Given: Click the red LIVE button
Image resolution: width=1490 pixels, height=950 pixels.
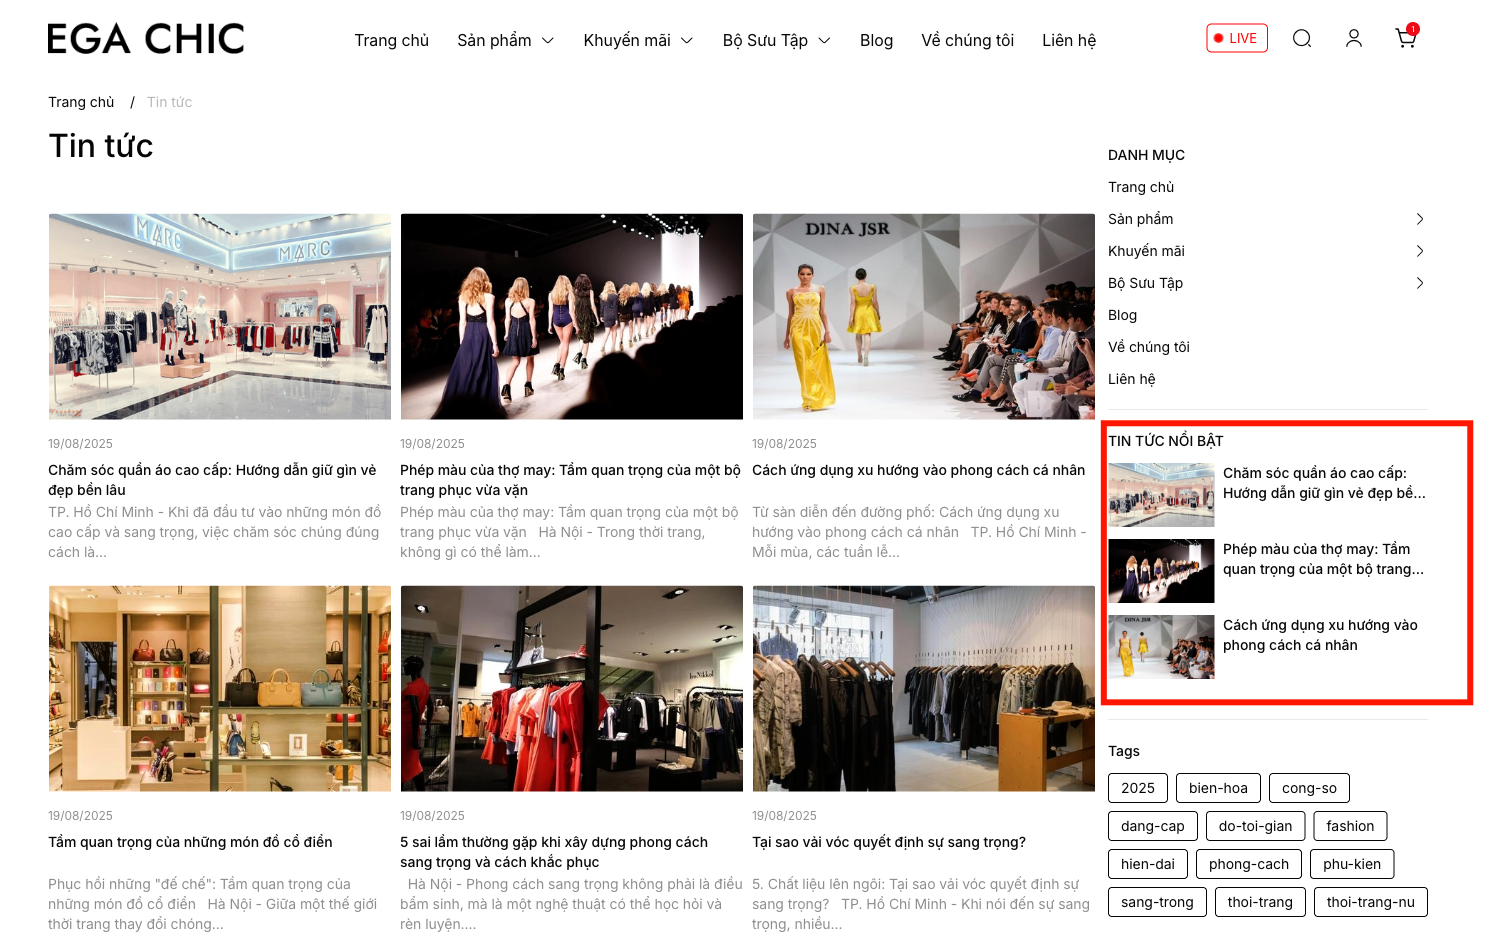Looking at the screenshot, I should point(1236,39).
